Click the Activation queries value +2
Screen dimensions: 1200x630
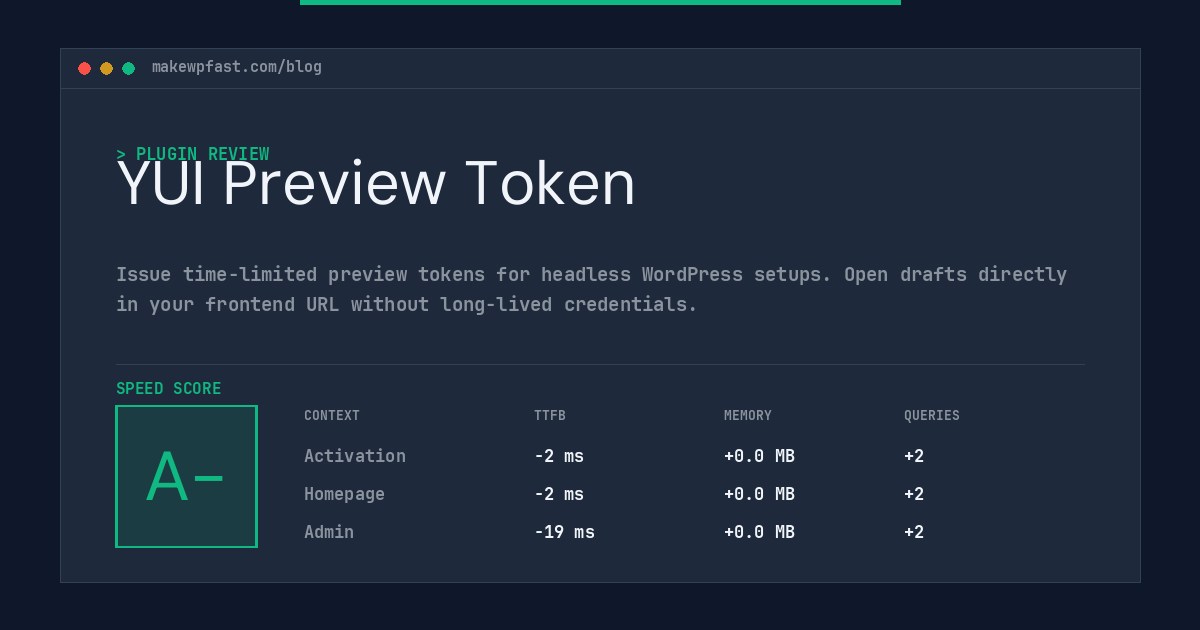point(914,456)
